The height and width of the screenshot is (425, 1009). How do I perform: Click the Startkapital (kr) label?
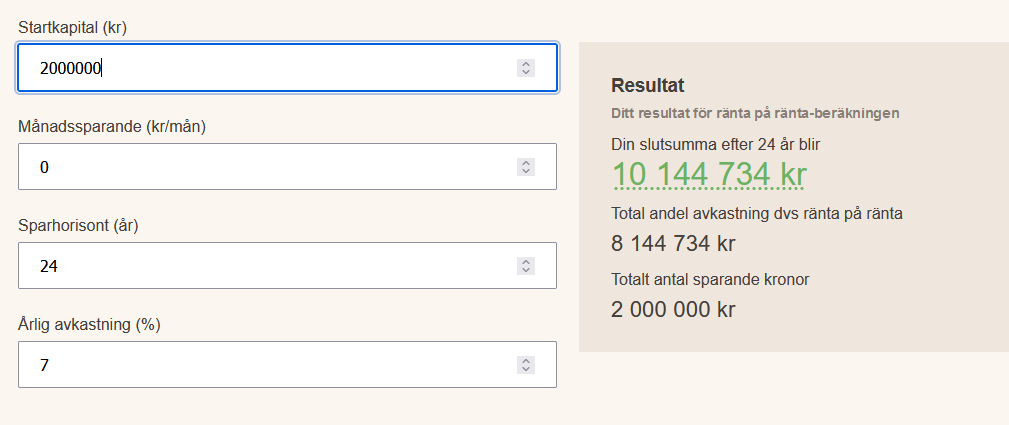pyautogui.click(x=73, y=27)
